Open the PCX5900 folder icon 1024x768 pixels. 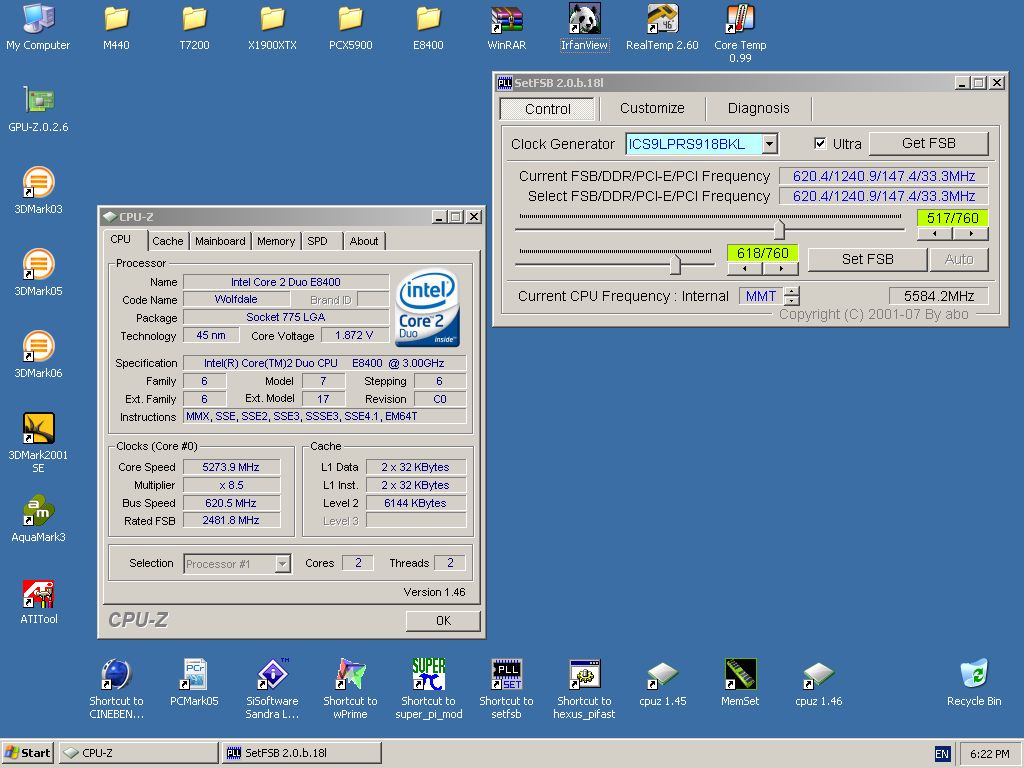click(x=350, y=27)
